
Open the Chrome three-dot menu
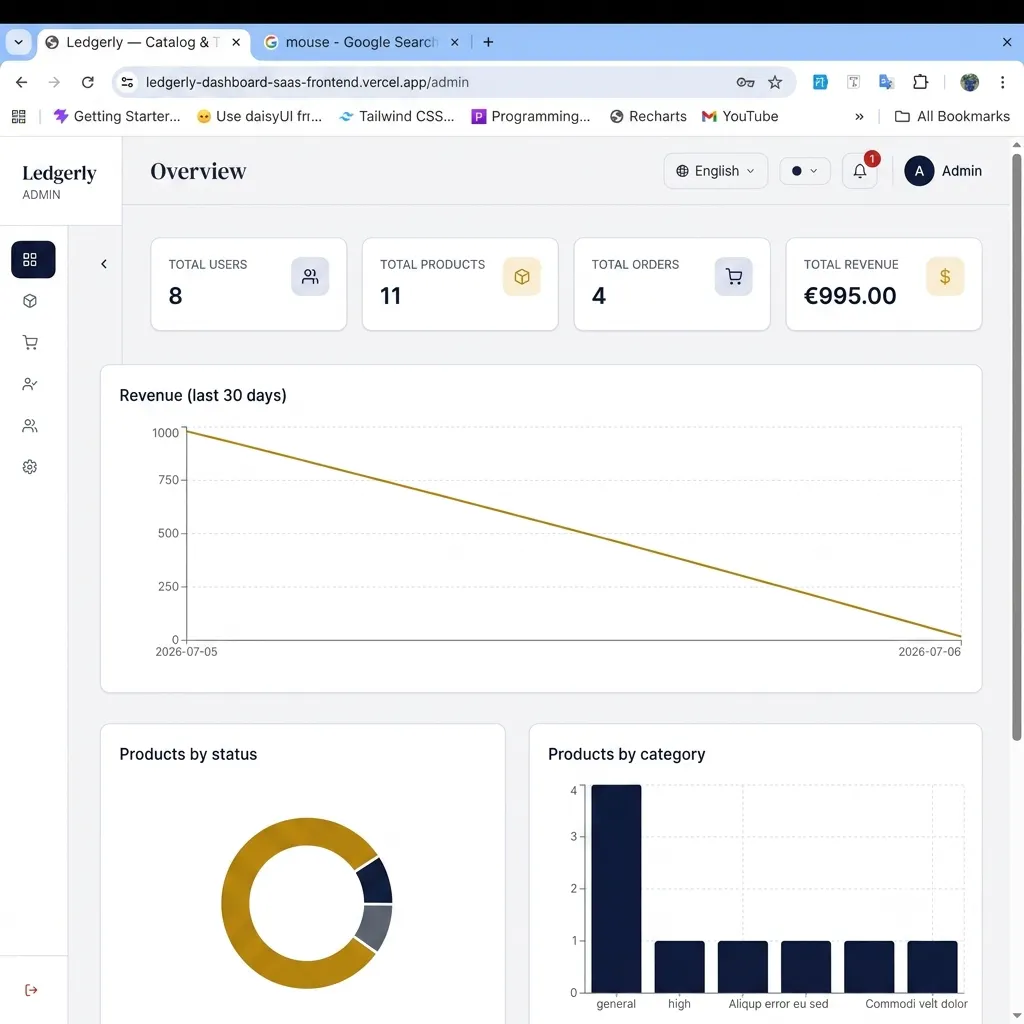[1002, 82]
